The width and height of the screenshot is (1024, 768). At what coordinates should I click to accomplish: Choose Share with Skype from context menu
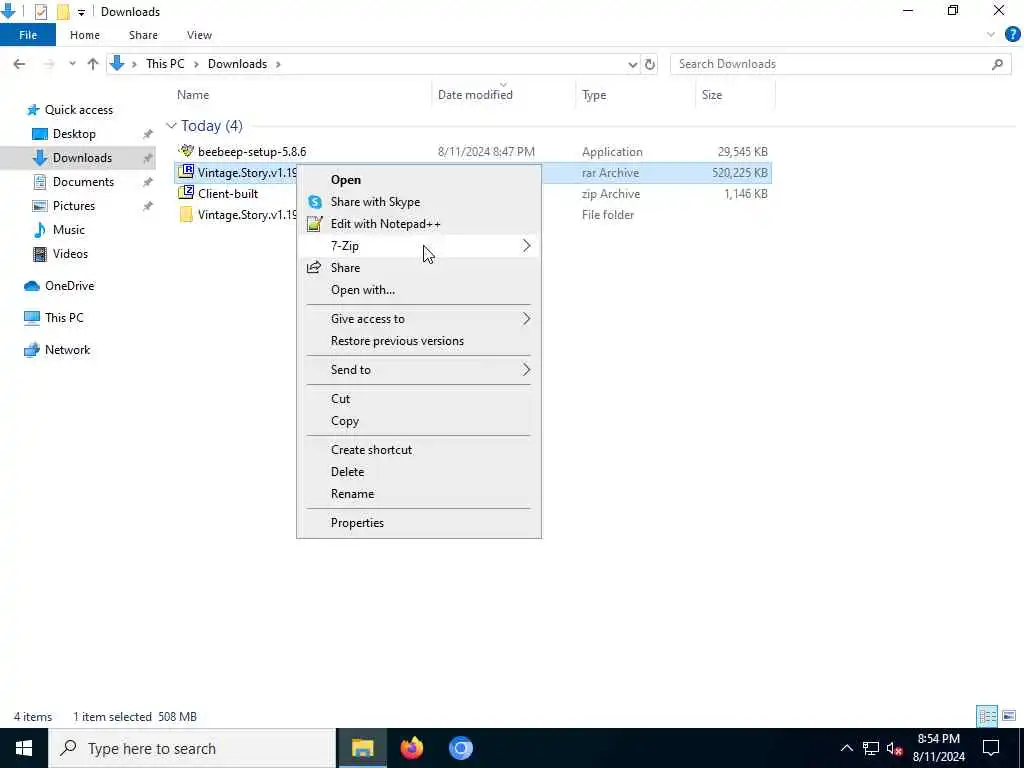[x=419, y=202]
